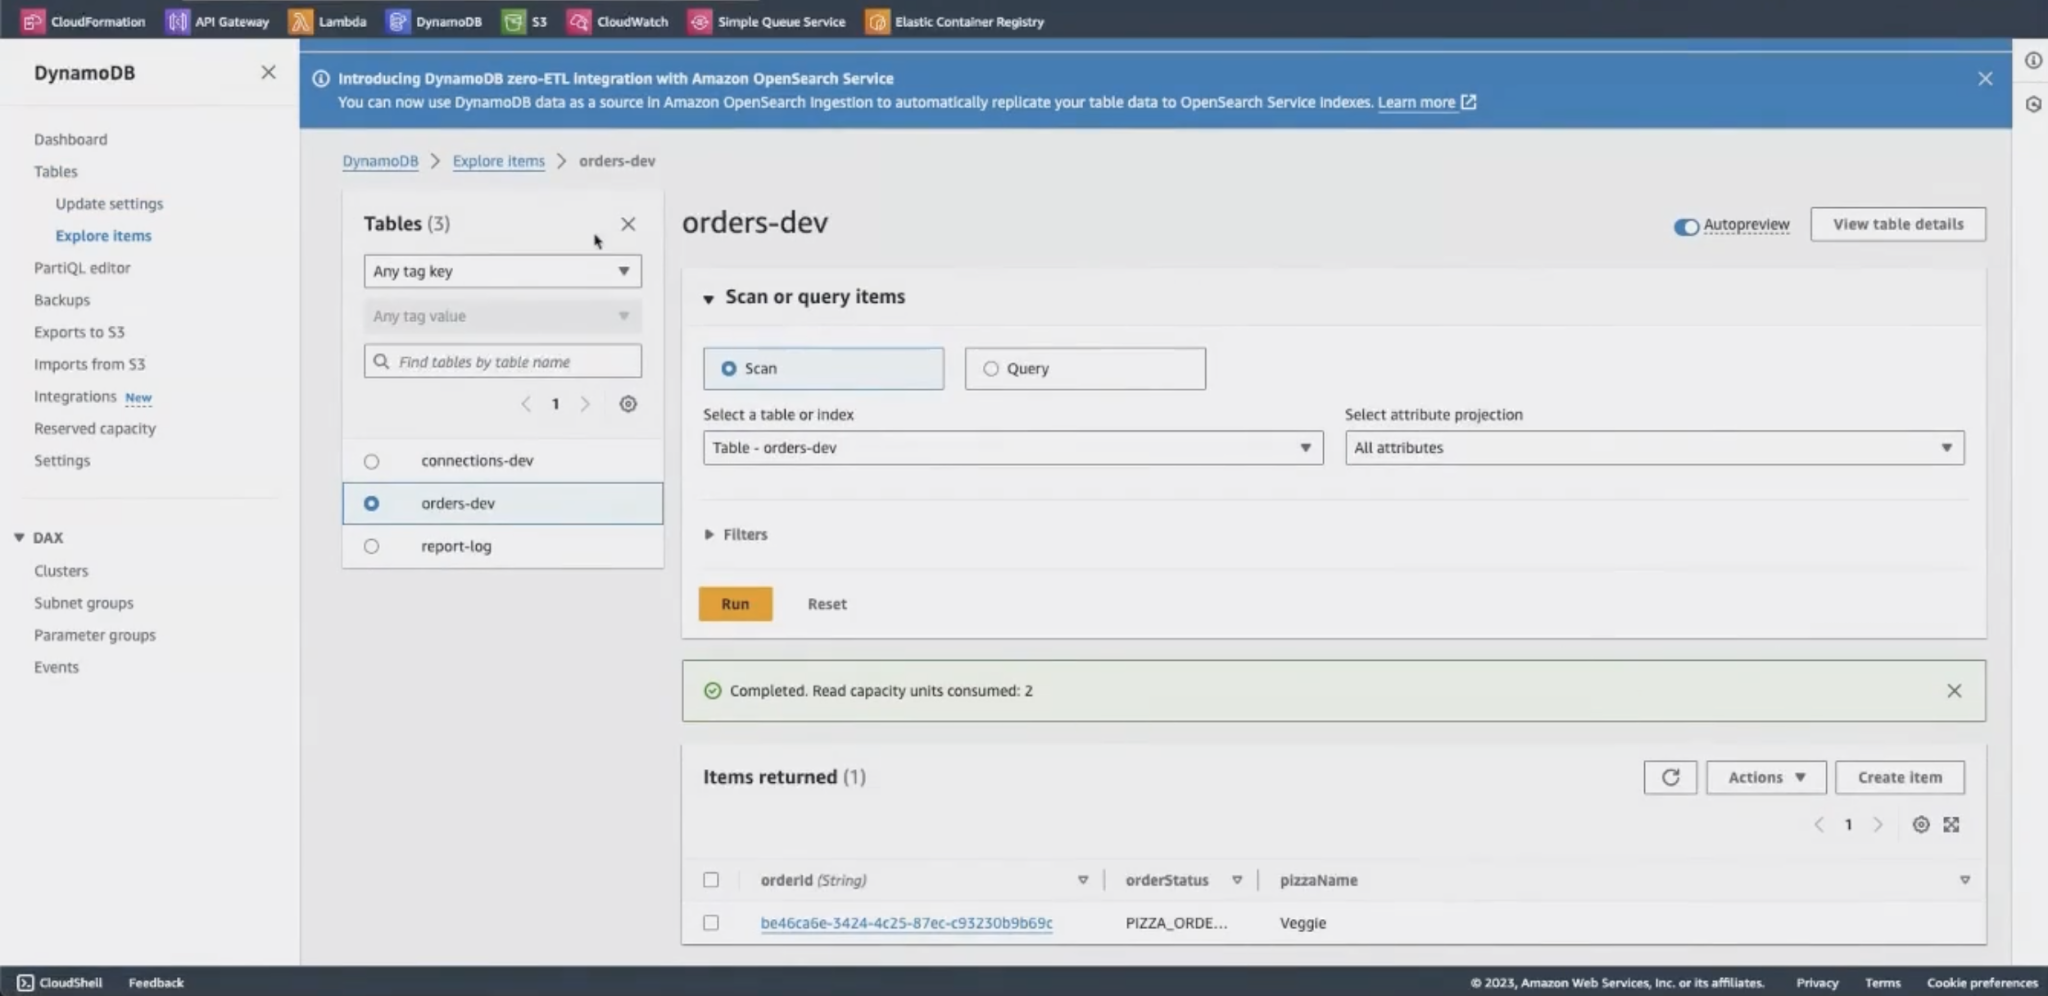This screenshot has width=2048, height=996.
Task: Open PartiQL editor from the sidebar
Action: pyautogui.click(x=82, y=268)
